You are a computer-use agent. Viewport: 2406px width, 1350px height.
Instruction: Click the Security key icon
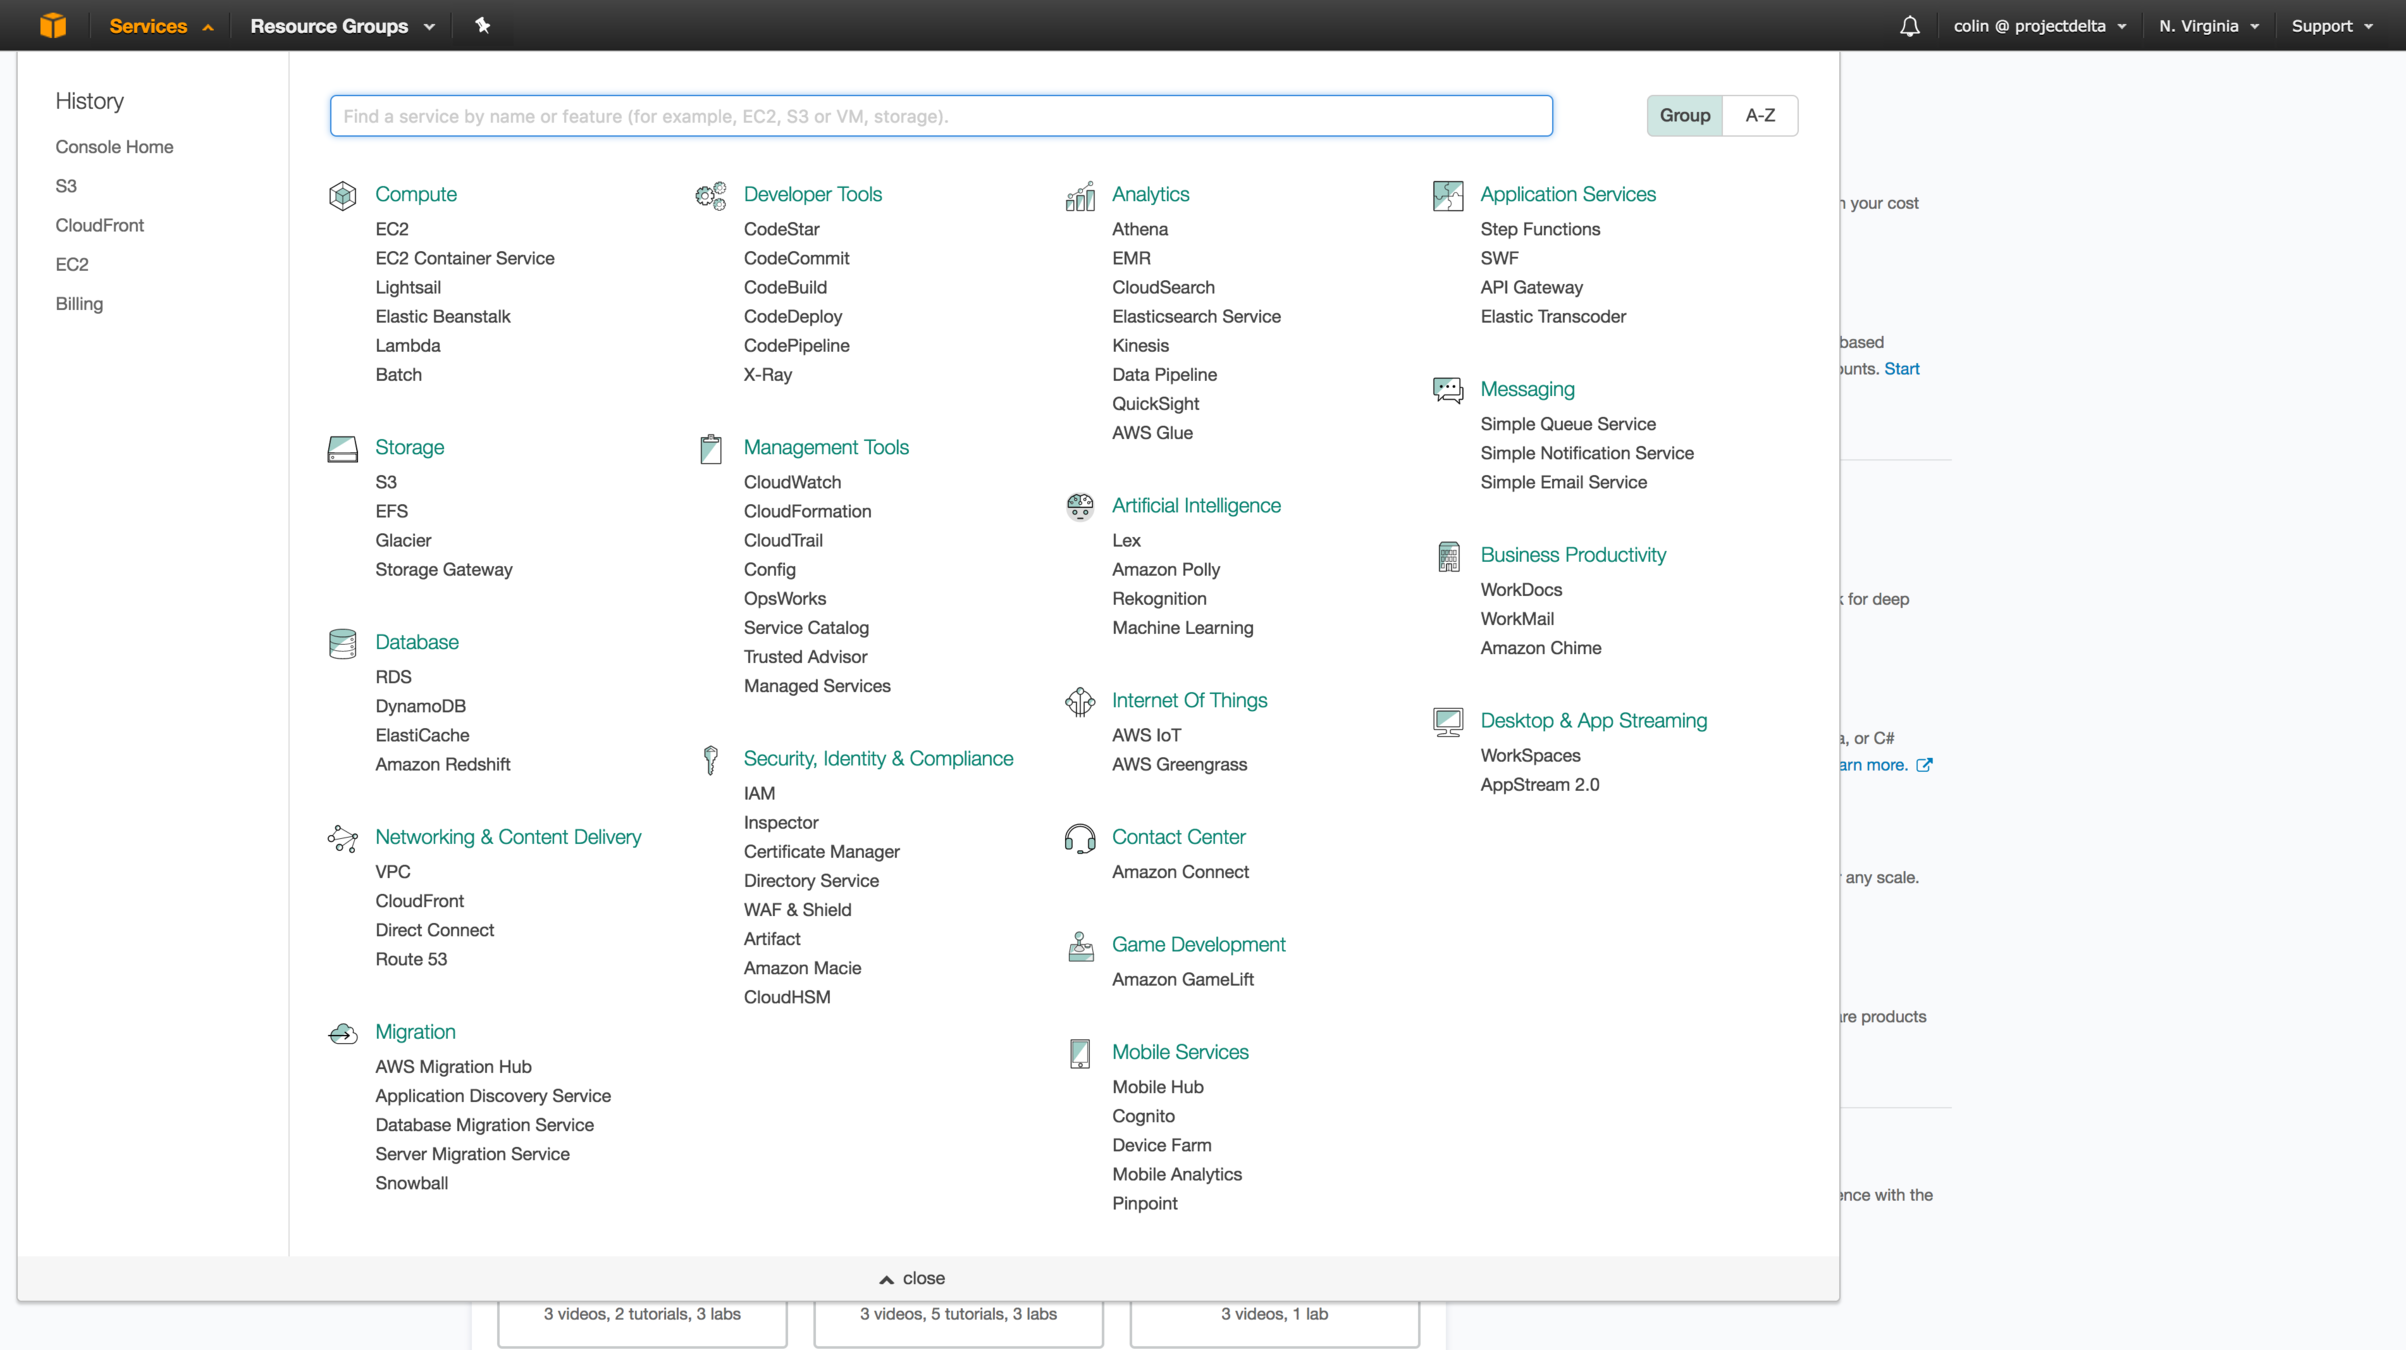pyautogui.click(x=710, y=760)
